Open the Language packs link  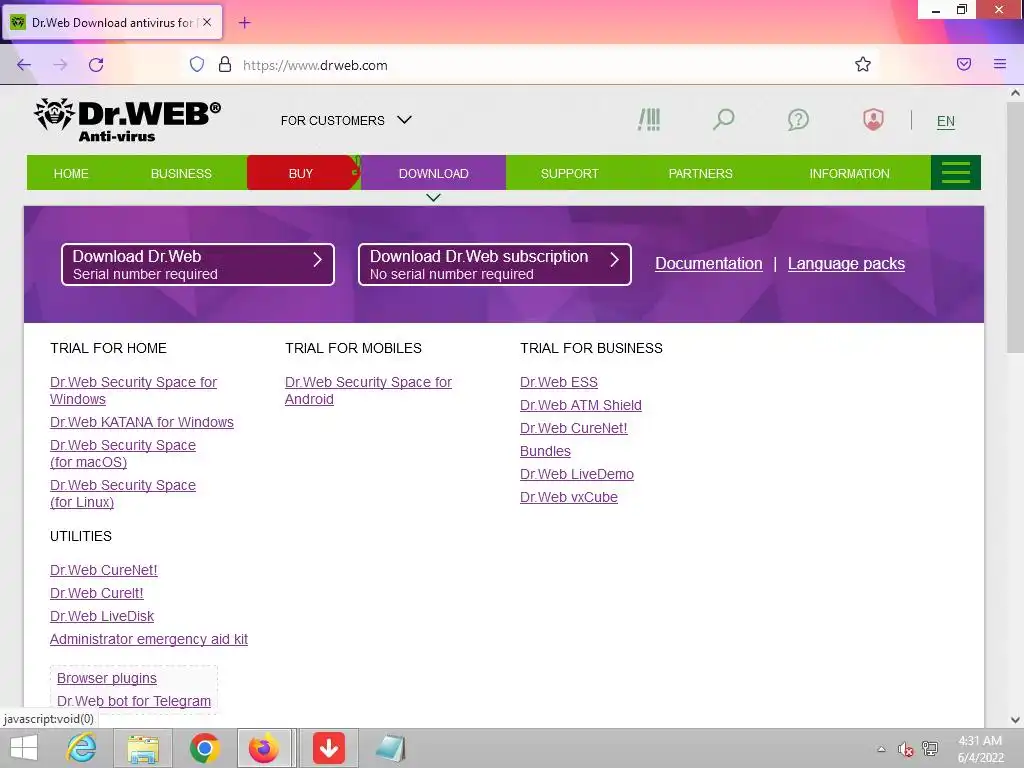[846, 264]
